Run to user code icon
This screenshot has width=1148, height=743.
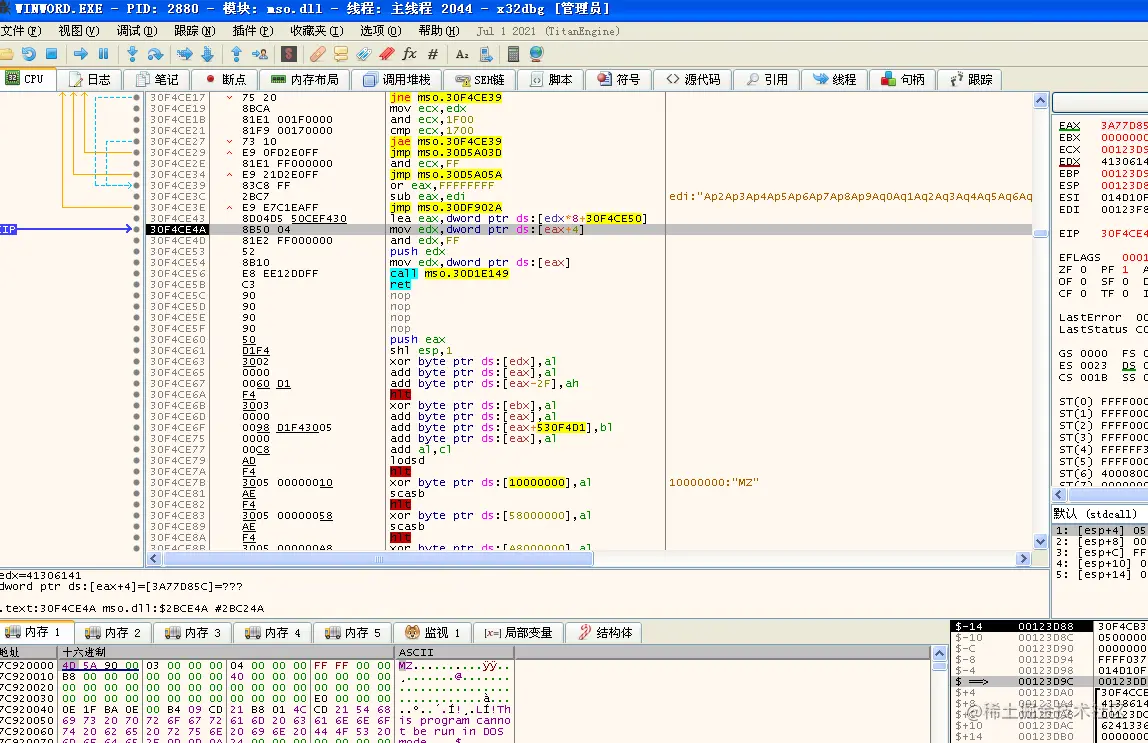[x=259, y=53]
